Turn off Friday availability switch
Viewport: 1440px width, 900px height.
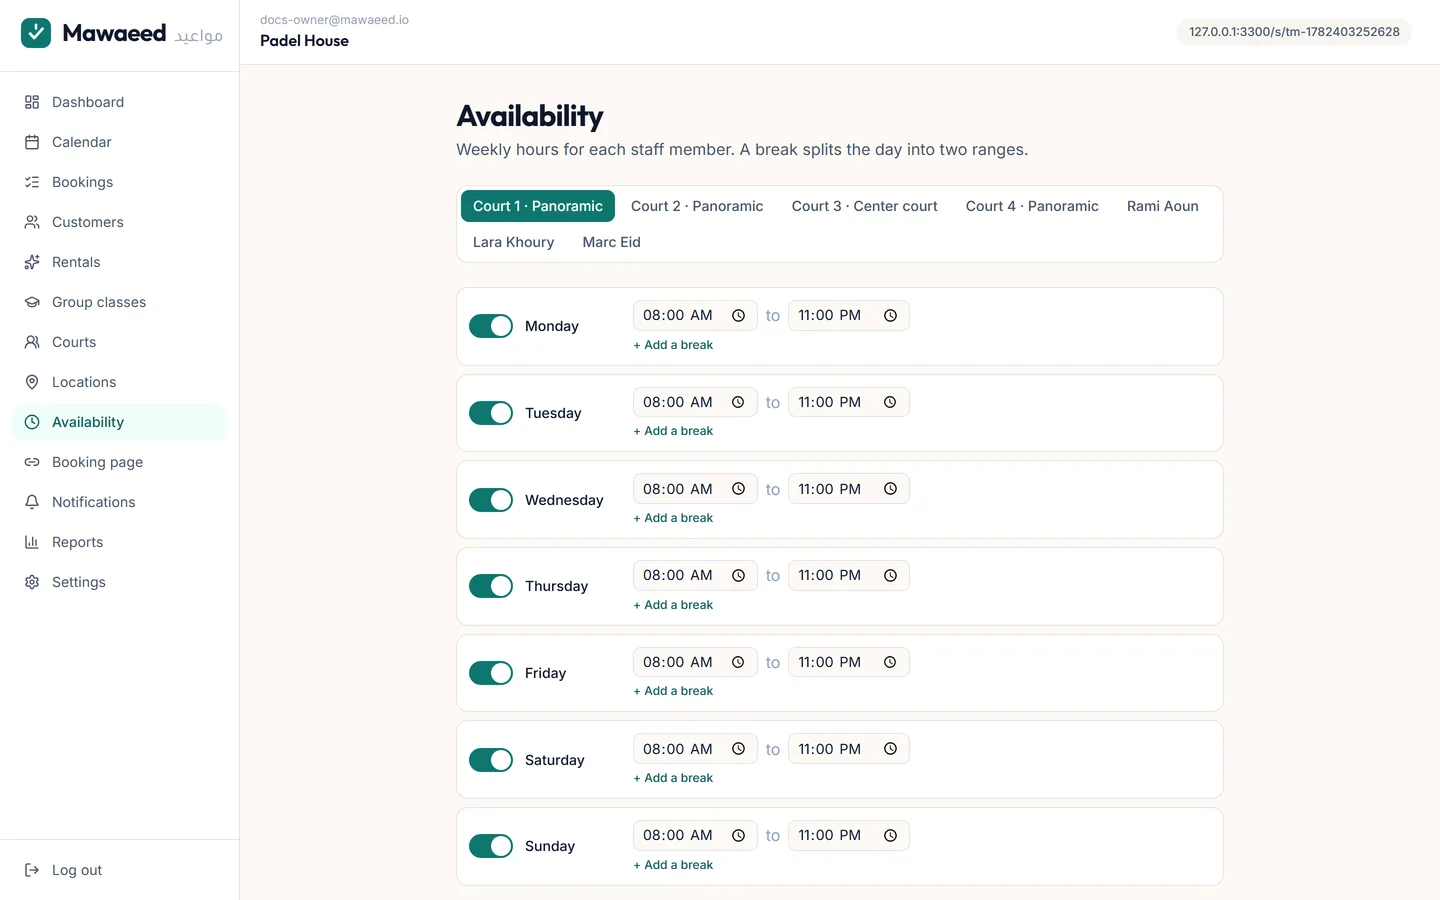(x=491, y=673)
